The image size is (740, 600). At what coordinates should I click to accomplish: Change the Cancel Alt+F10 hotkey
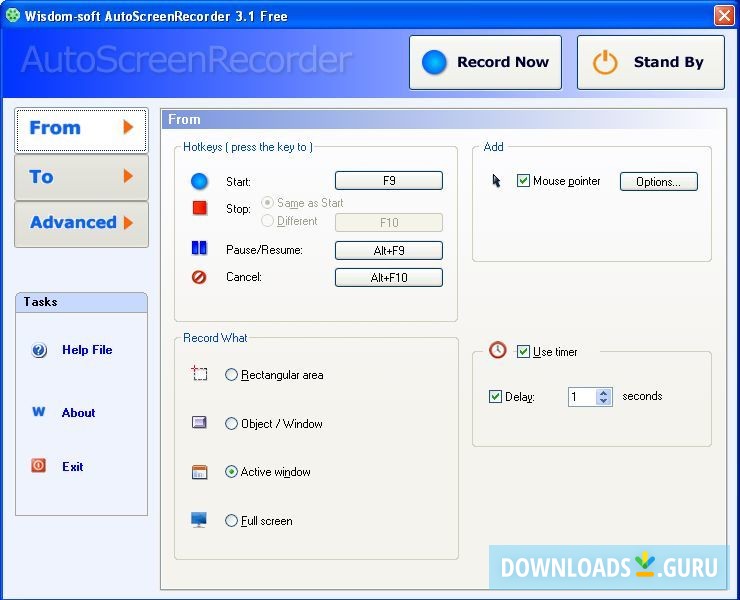point(389,278)
